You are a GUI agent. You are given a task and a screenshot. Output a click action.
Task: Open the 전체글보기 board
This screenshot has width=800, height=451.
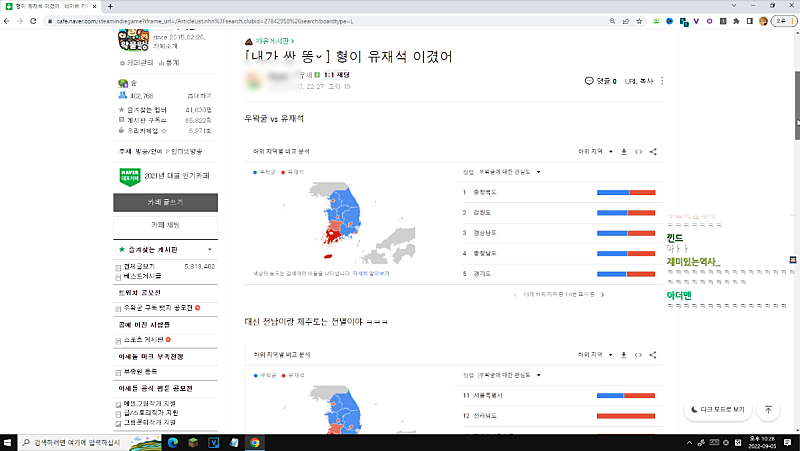click(139, 266)
